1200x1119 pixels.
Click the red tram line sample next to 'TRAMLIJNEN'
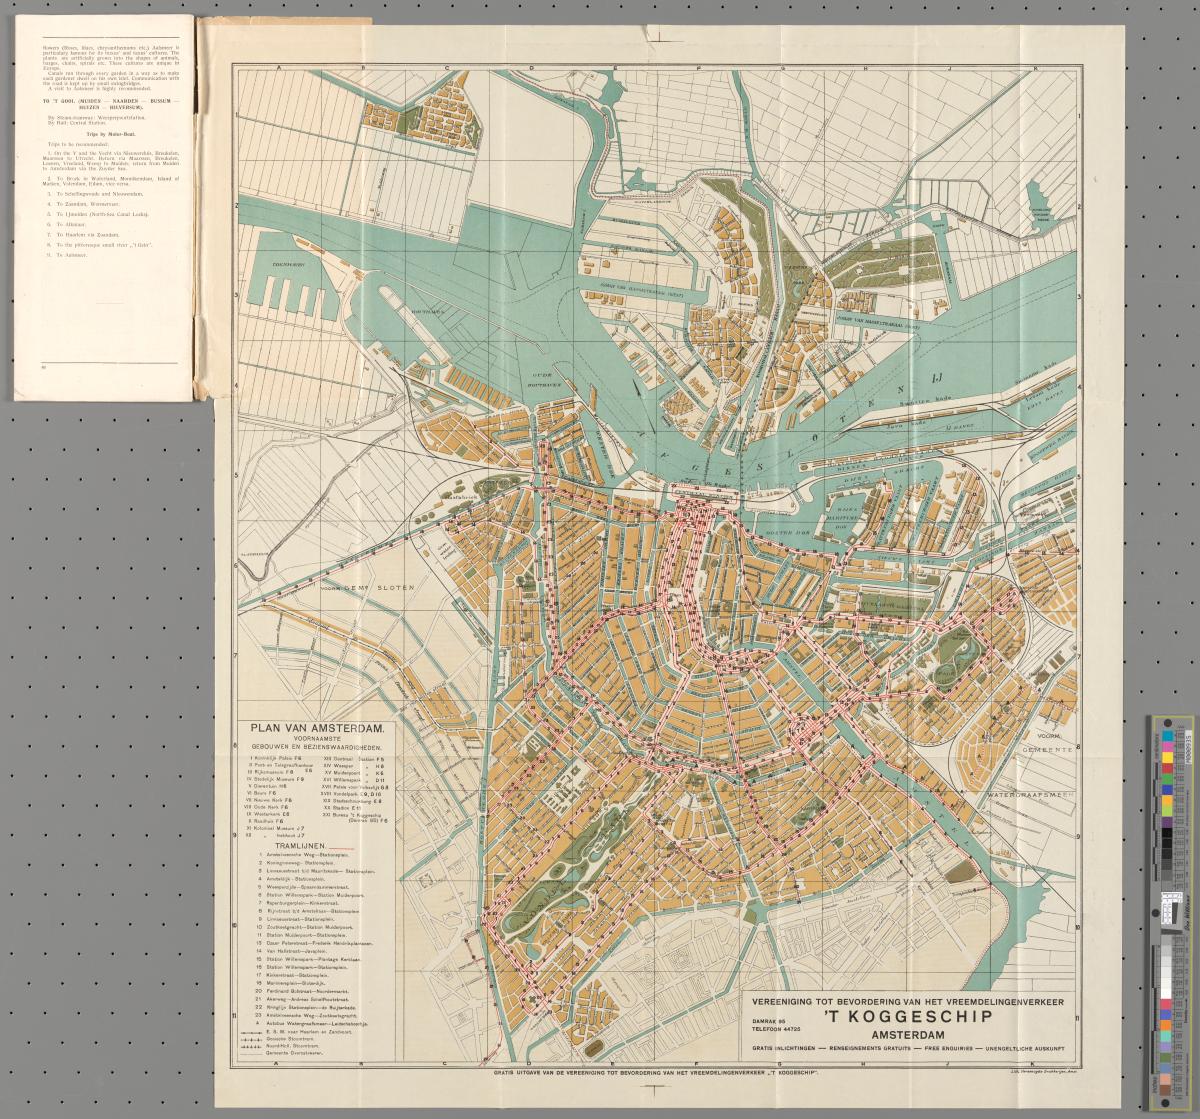(339, 846)
